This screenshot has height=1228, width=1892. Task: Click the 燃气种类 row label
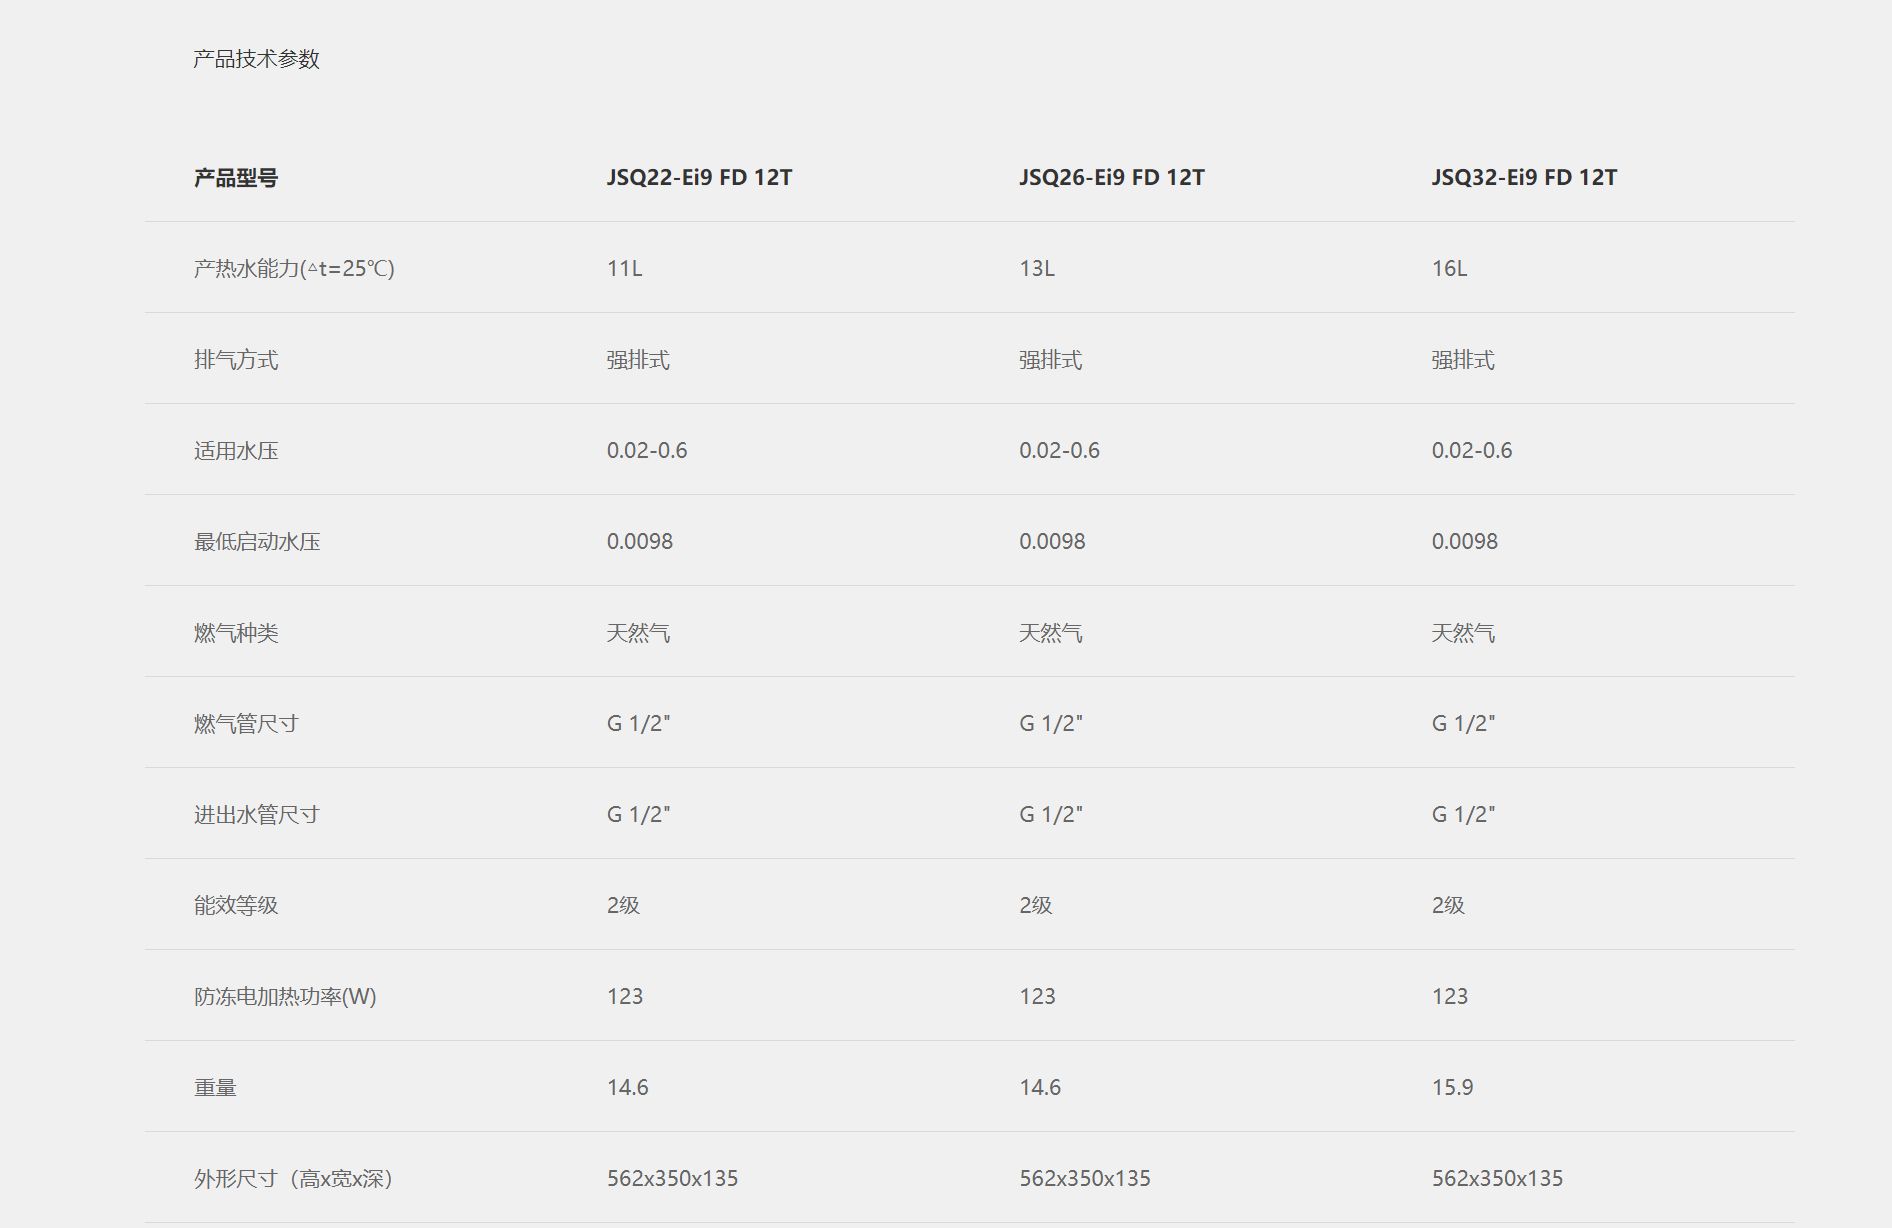236,633
